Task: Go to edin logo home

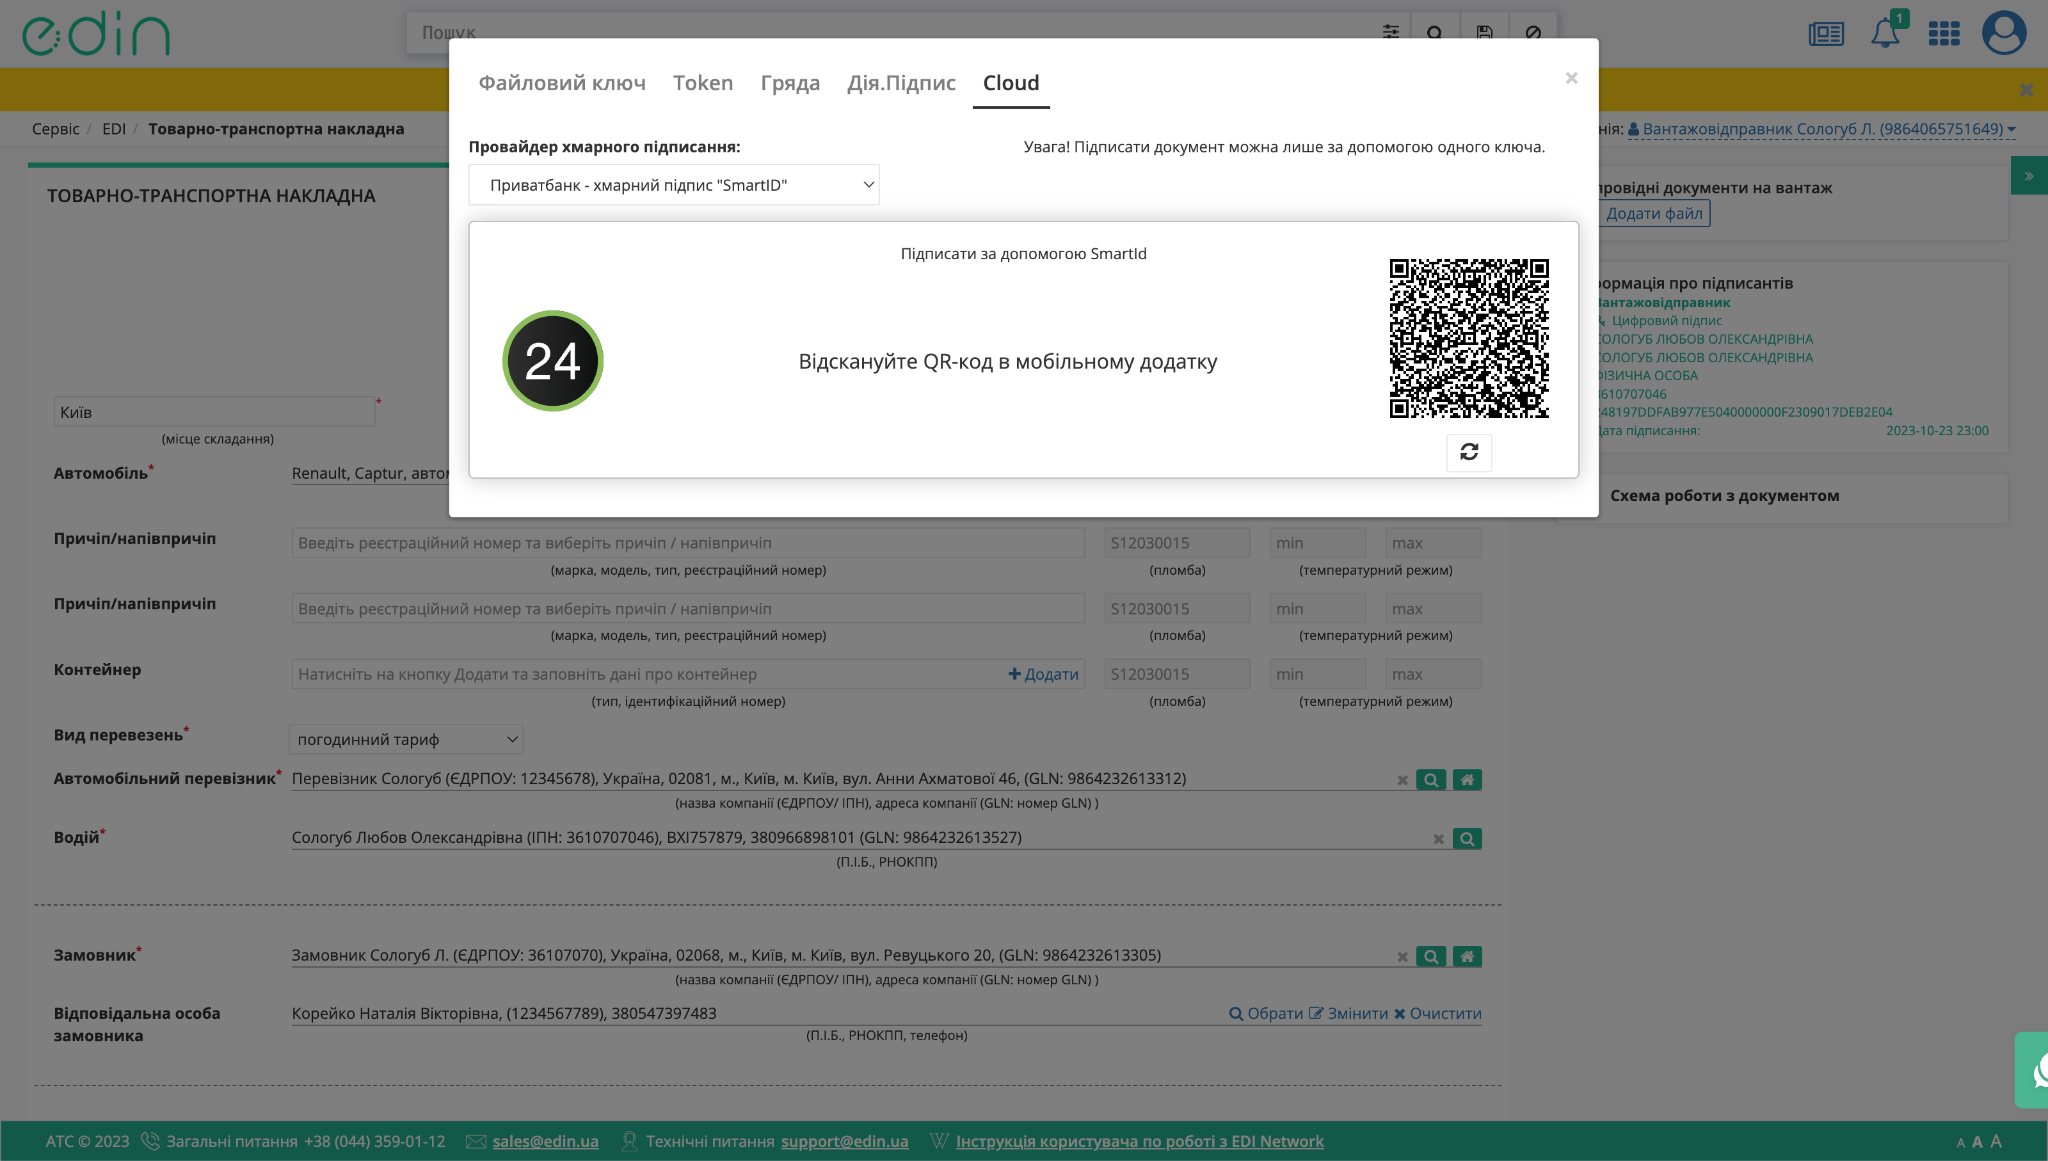Action: pyautogui.click(x=96, y=34)
